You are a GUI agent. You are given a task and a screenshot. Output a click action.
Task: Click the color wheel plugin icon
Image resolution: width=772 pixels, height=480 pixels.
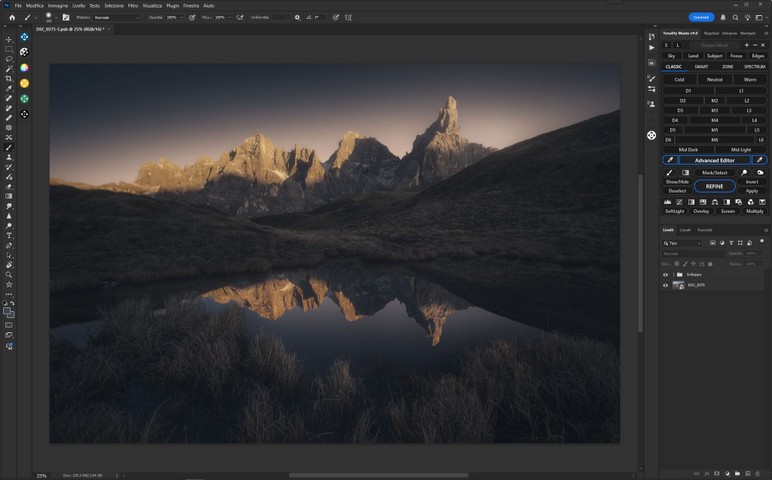click(x=24, y=68)
